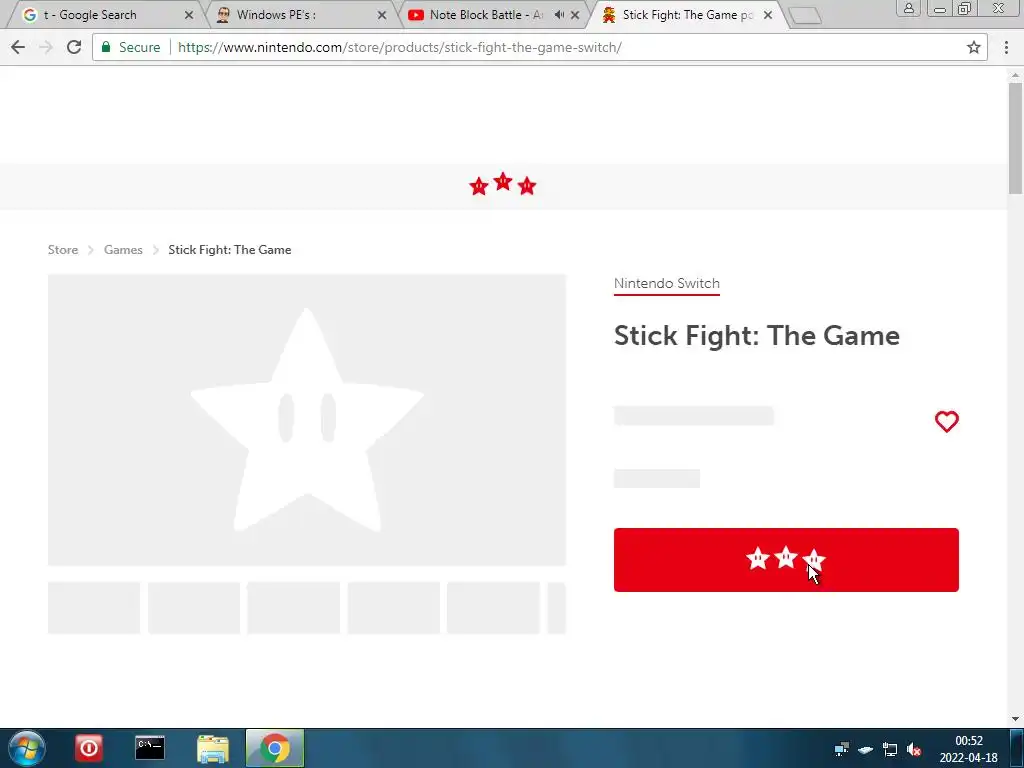Open Windows Explorer folder taskbar icon

click(213, 749)
